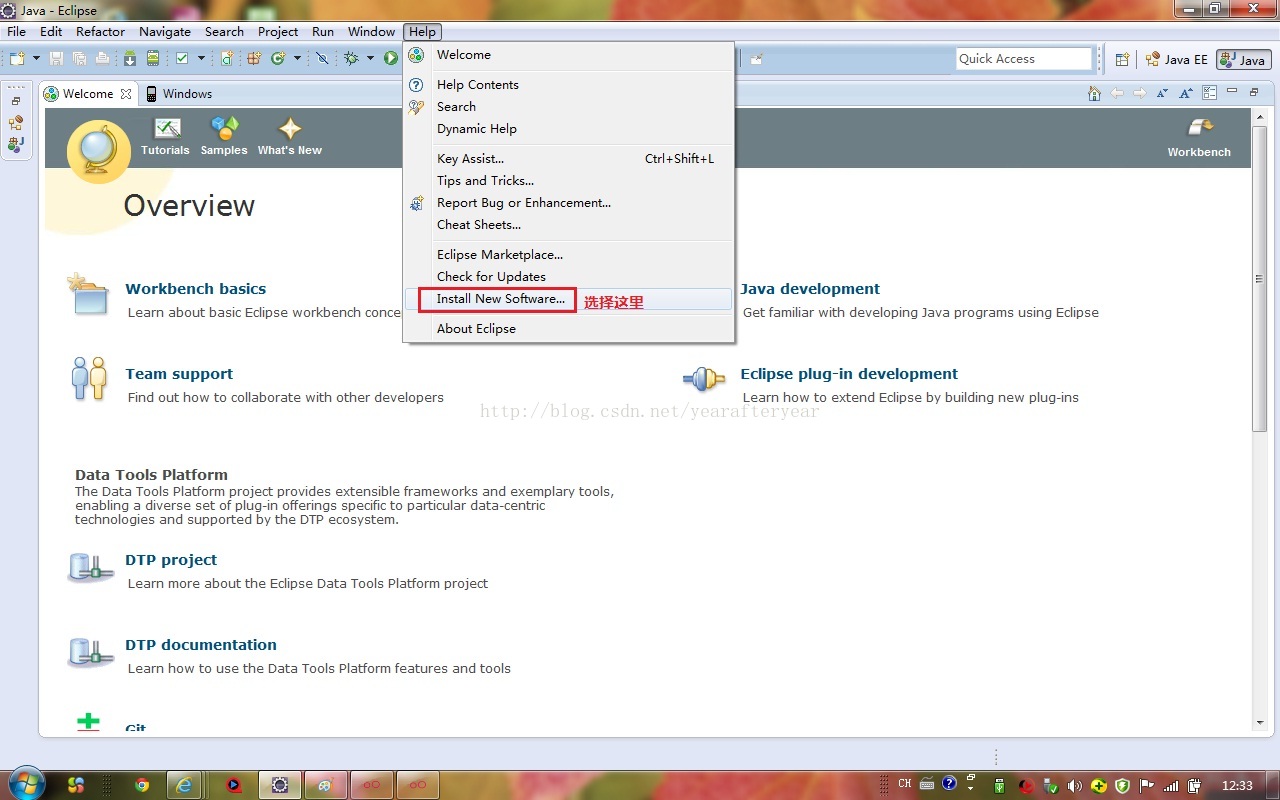This screenshot has width=1280, height=800.
Task: Open Android Virtual Device Manager icon
Action: pyautogui.click(x=153, y=59)
